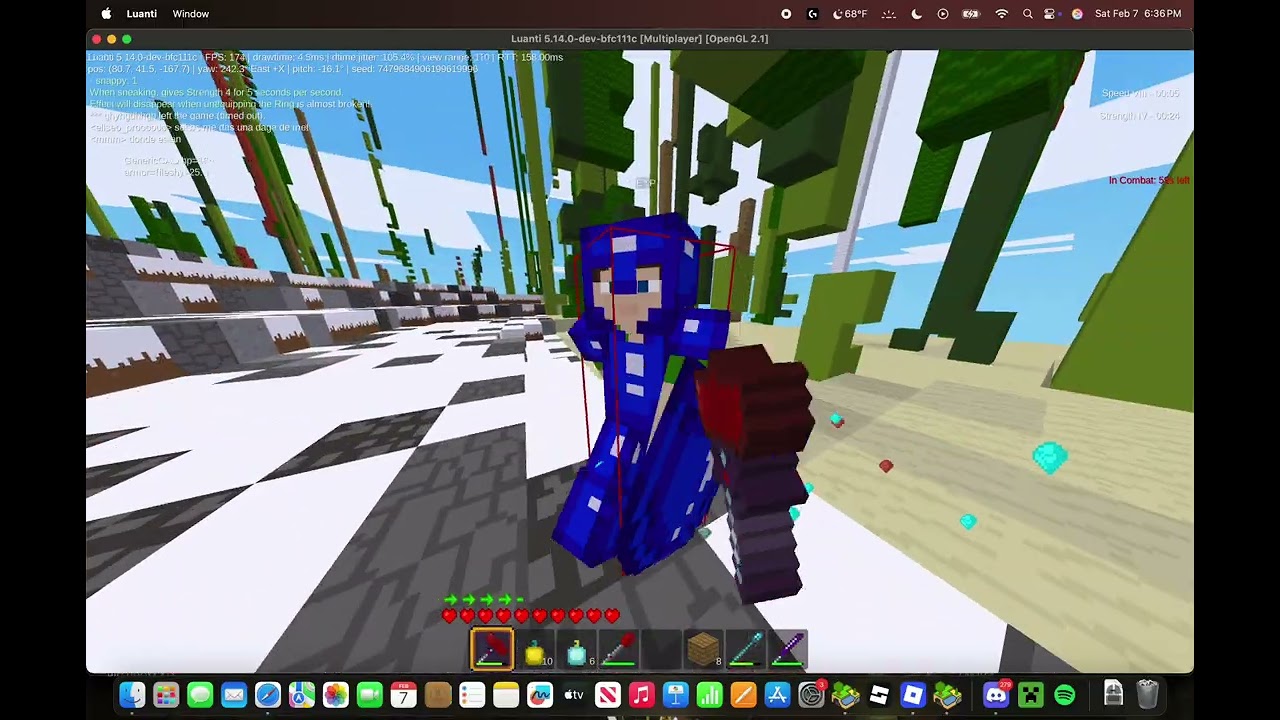1280x720 pixels.
Task: Open Apple TV from the Dock
Action: click(x=574, y=695)
